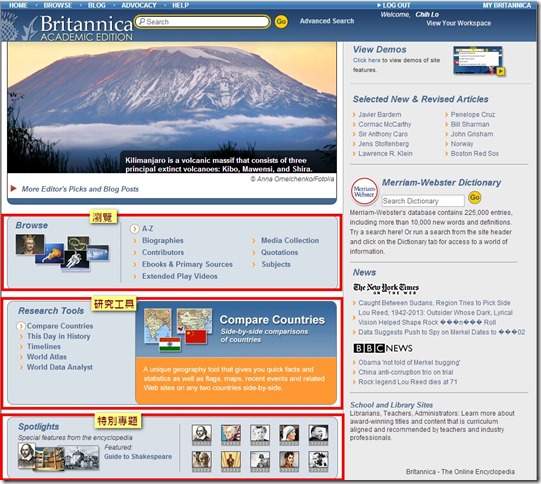Click in the main Britannica Search box
The height and width of the screenshot is (484, 541).
203,22
